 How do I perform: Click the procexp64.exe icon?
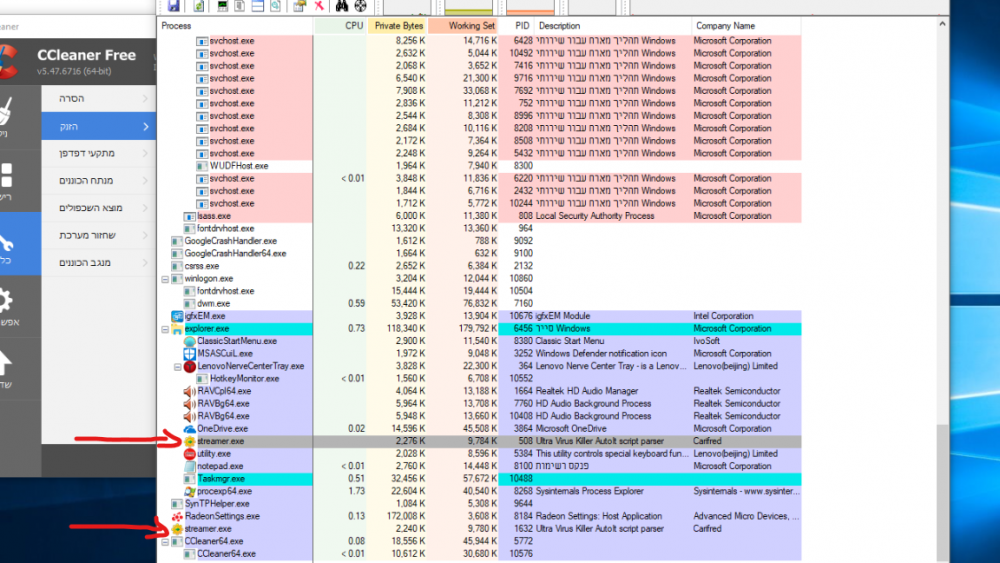(189, 491)
